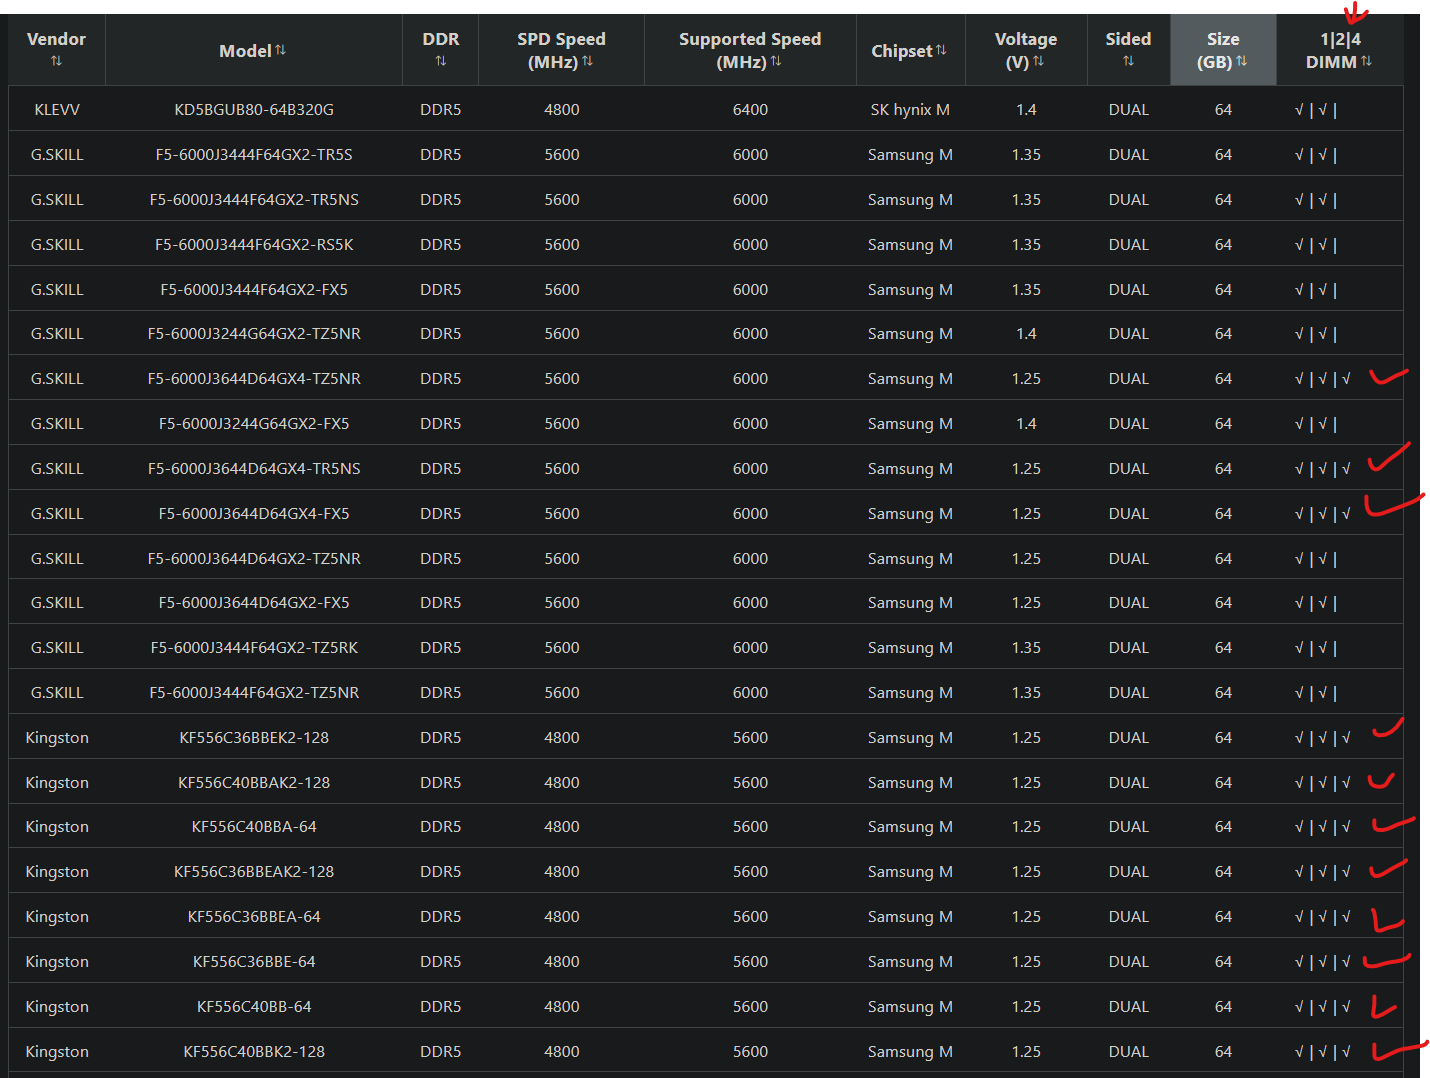Click 4800 SPD speed in KF556C40BB-64 row
The width and height of the screenshot is (1430, 1078).
coord(561,1007)
